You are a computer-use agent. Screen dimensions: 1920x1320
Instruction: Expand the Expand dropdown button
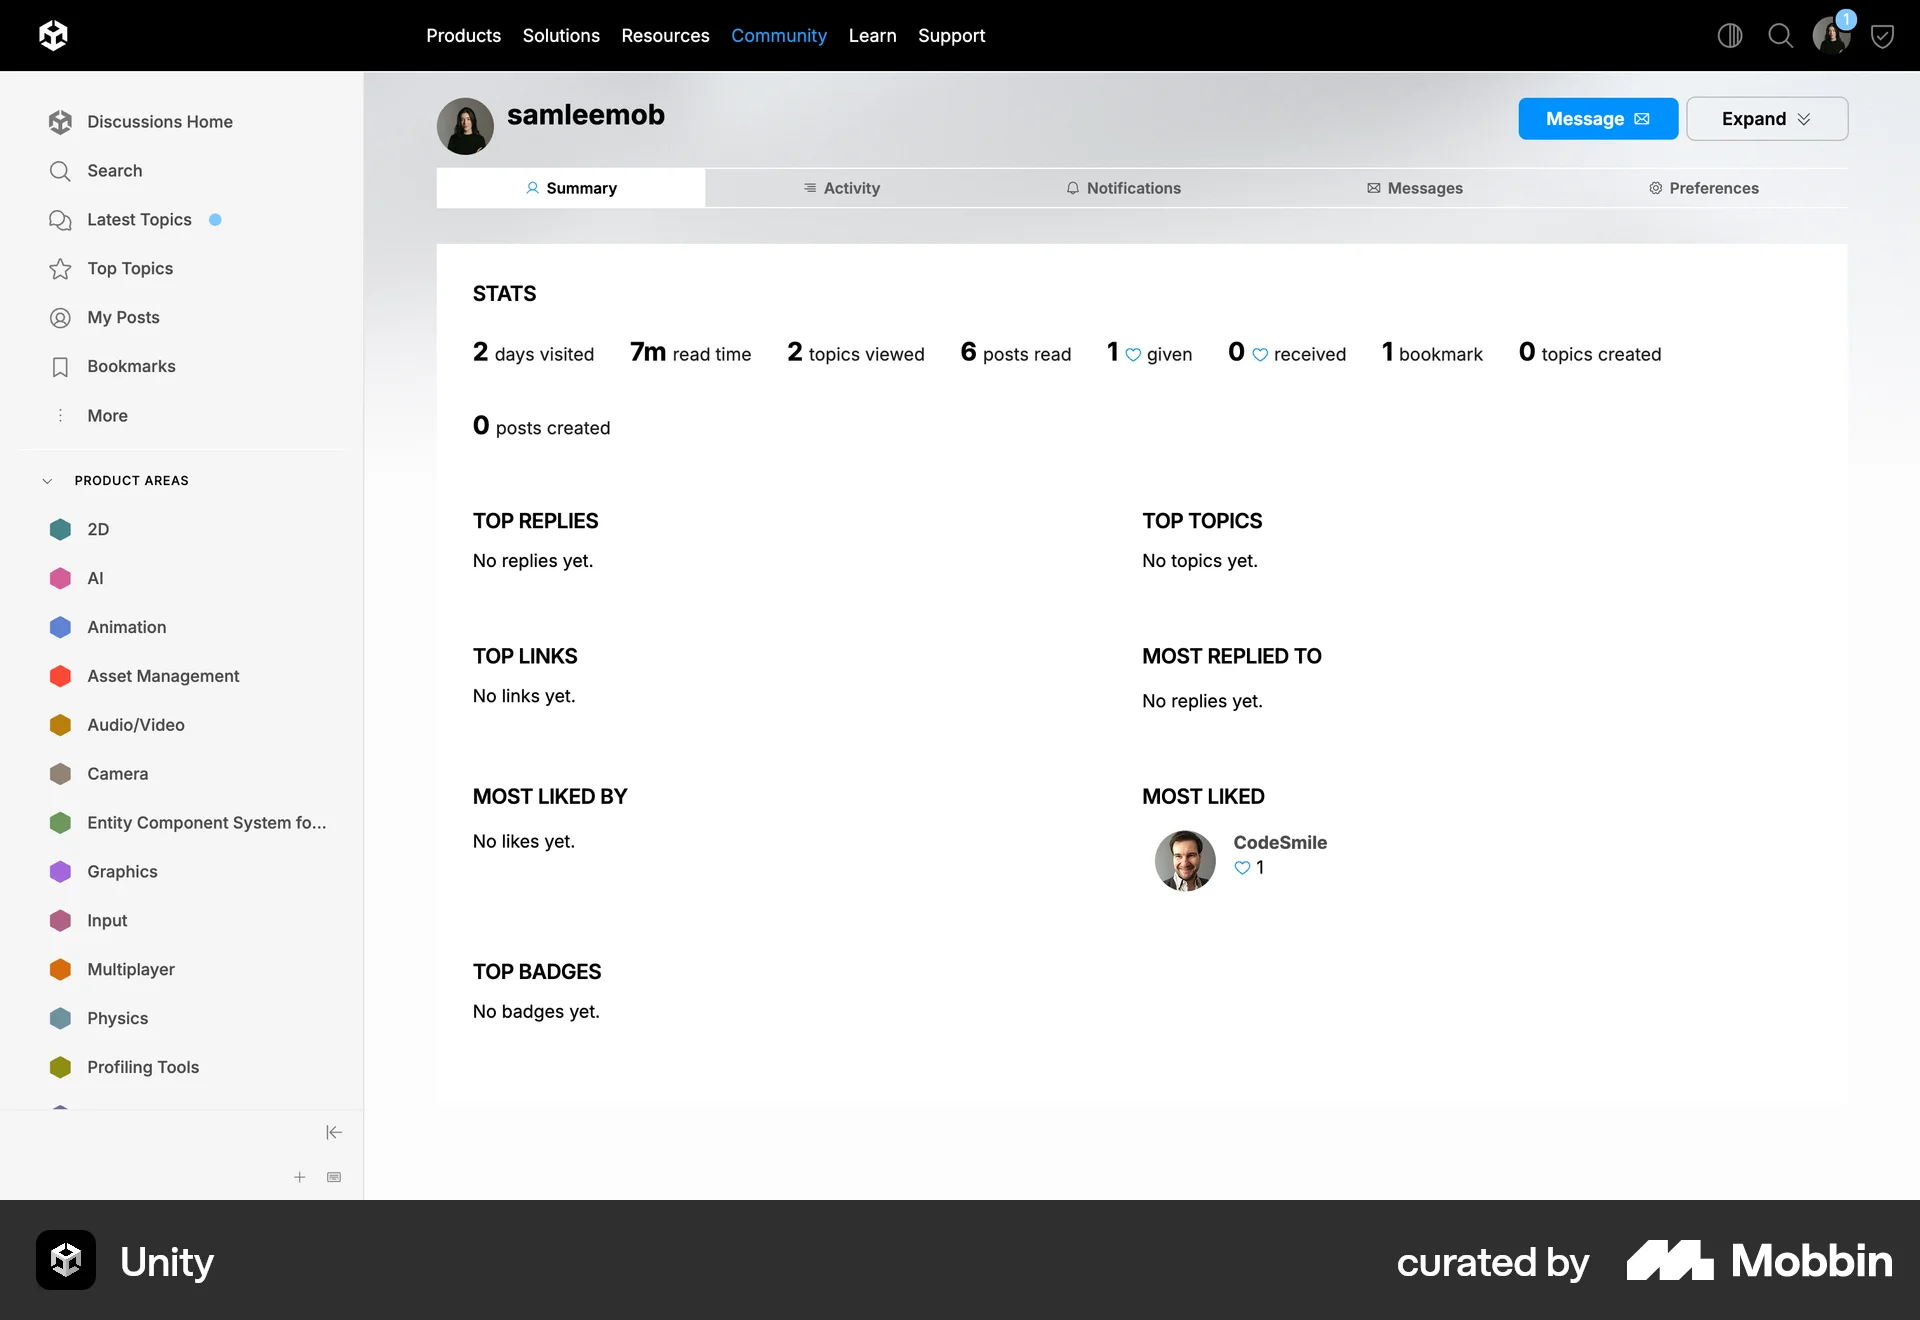tap(1766, 119)
